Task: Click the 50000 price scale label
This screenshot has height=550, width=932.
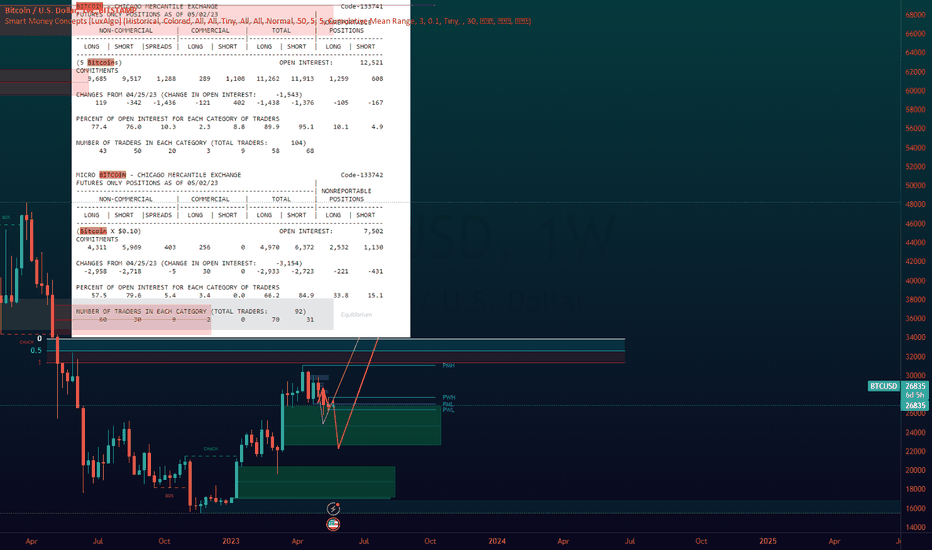Action: (915, 186)
